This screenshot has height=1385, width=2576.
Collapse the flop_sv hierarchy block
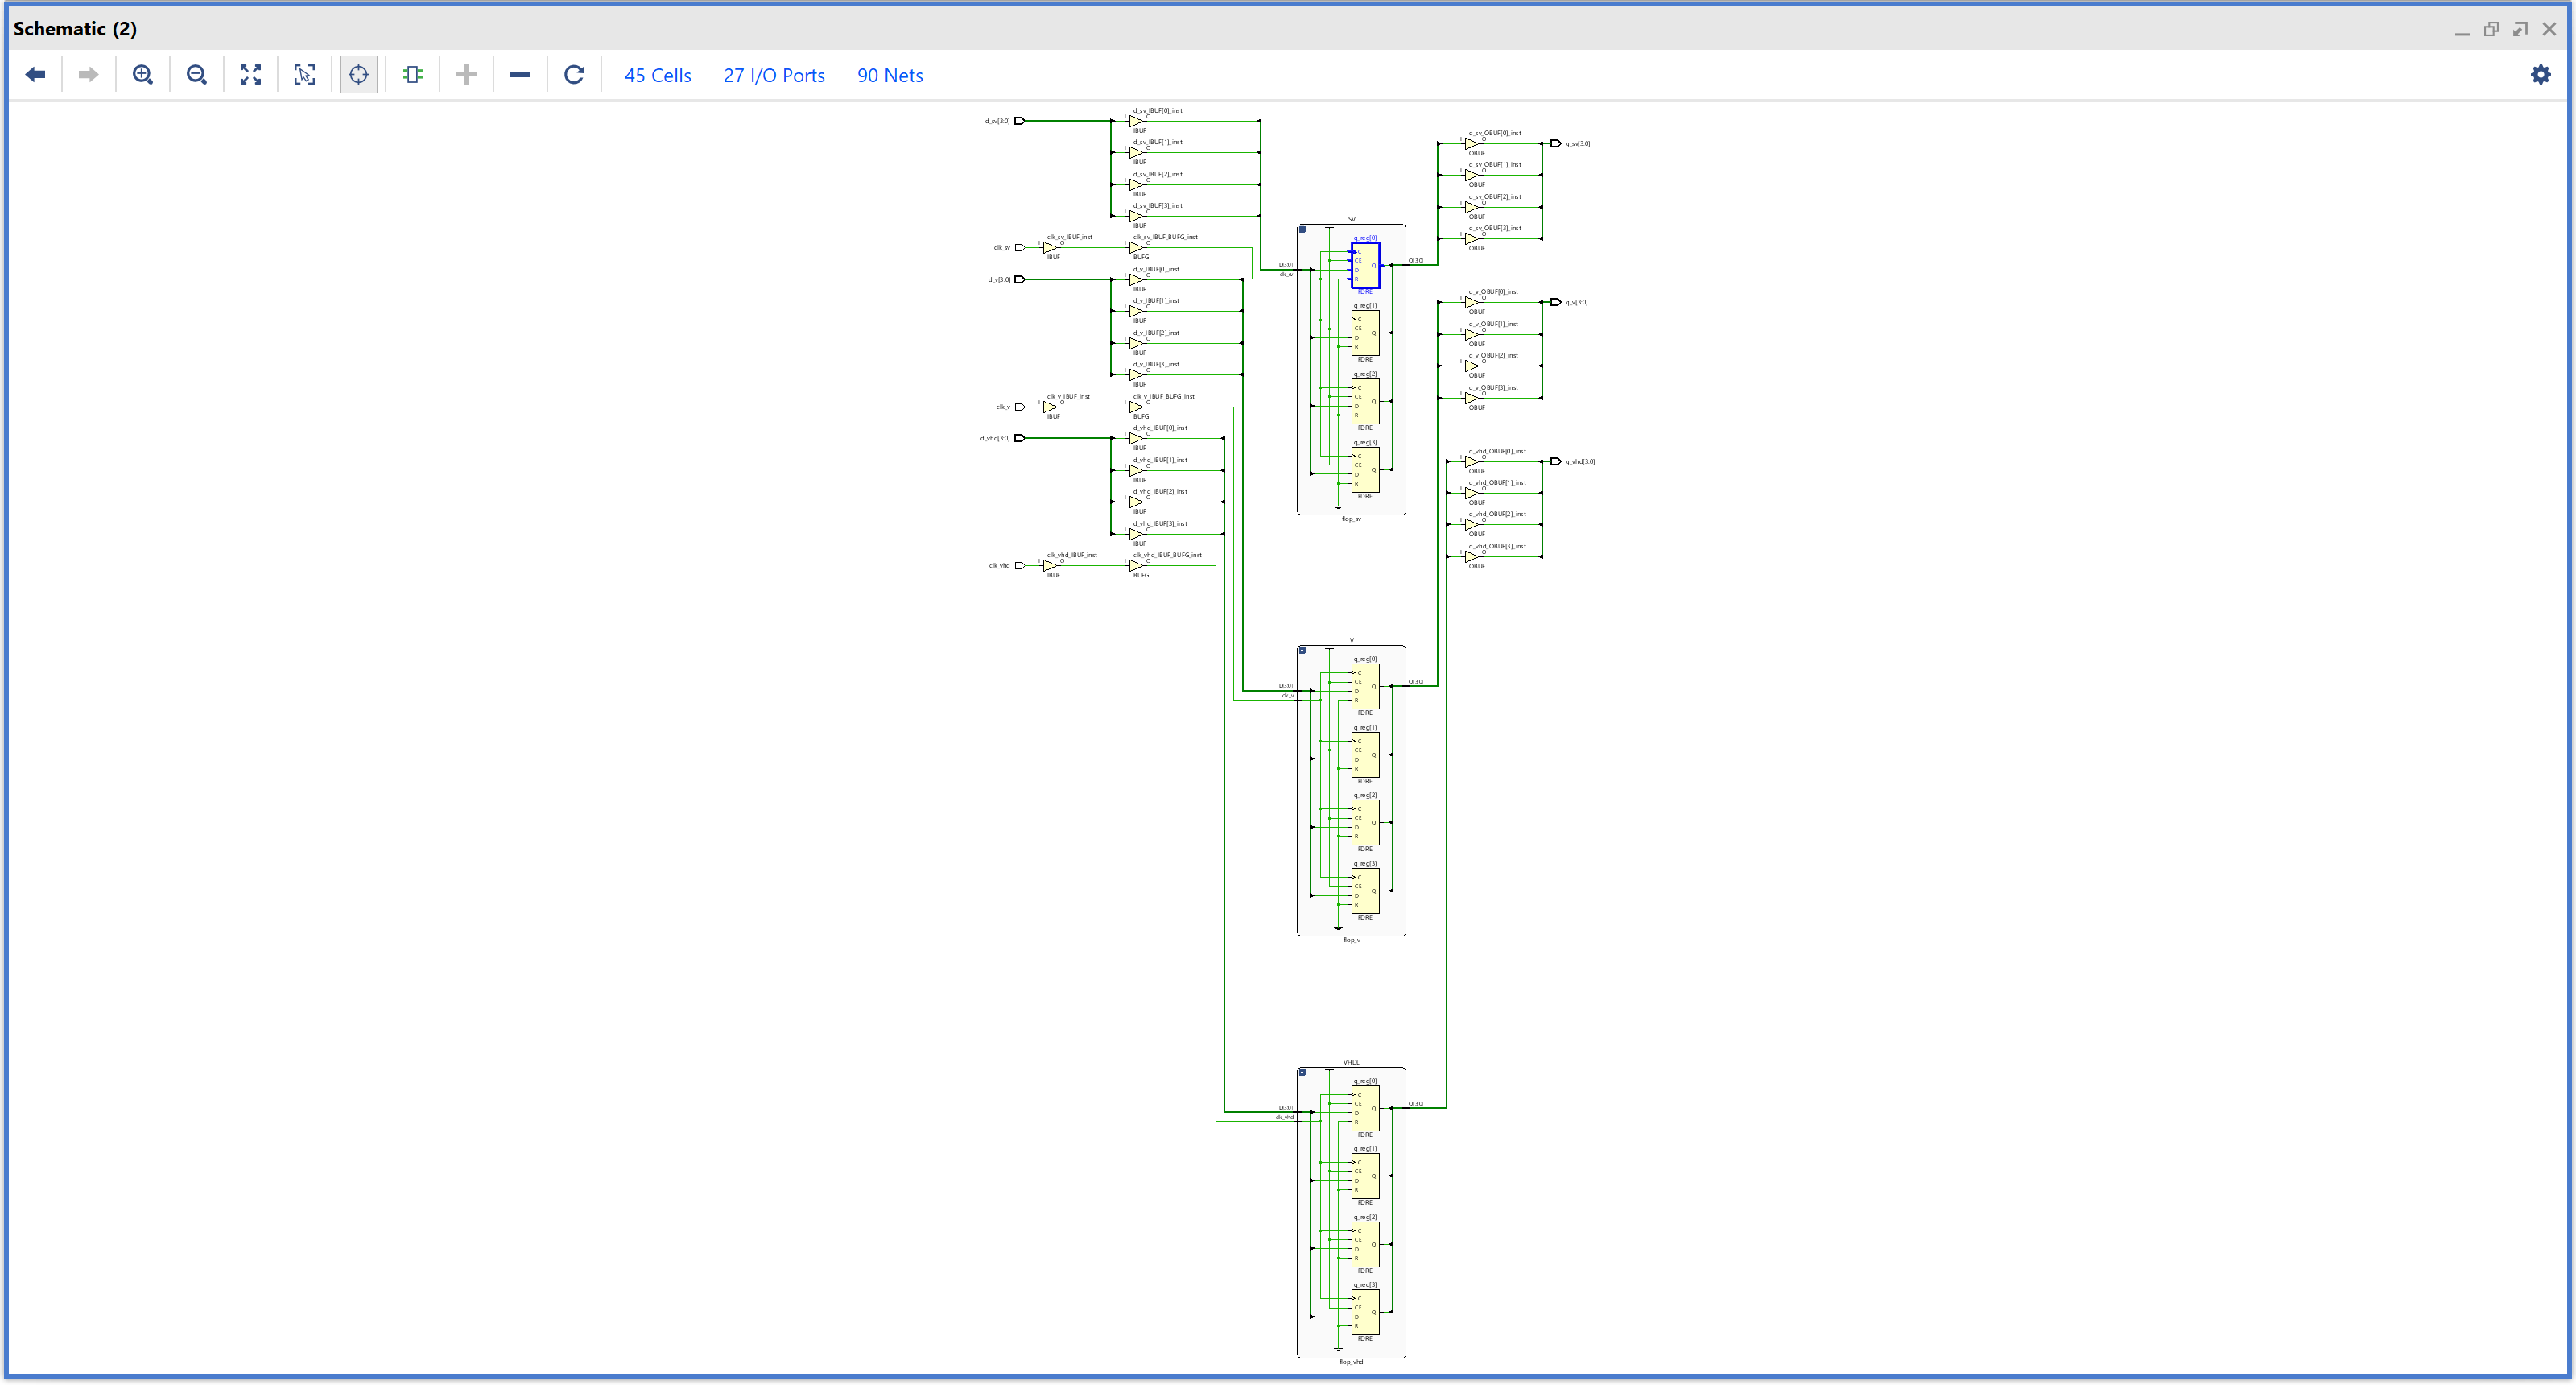pos(1302,230)
